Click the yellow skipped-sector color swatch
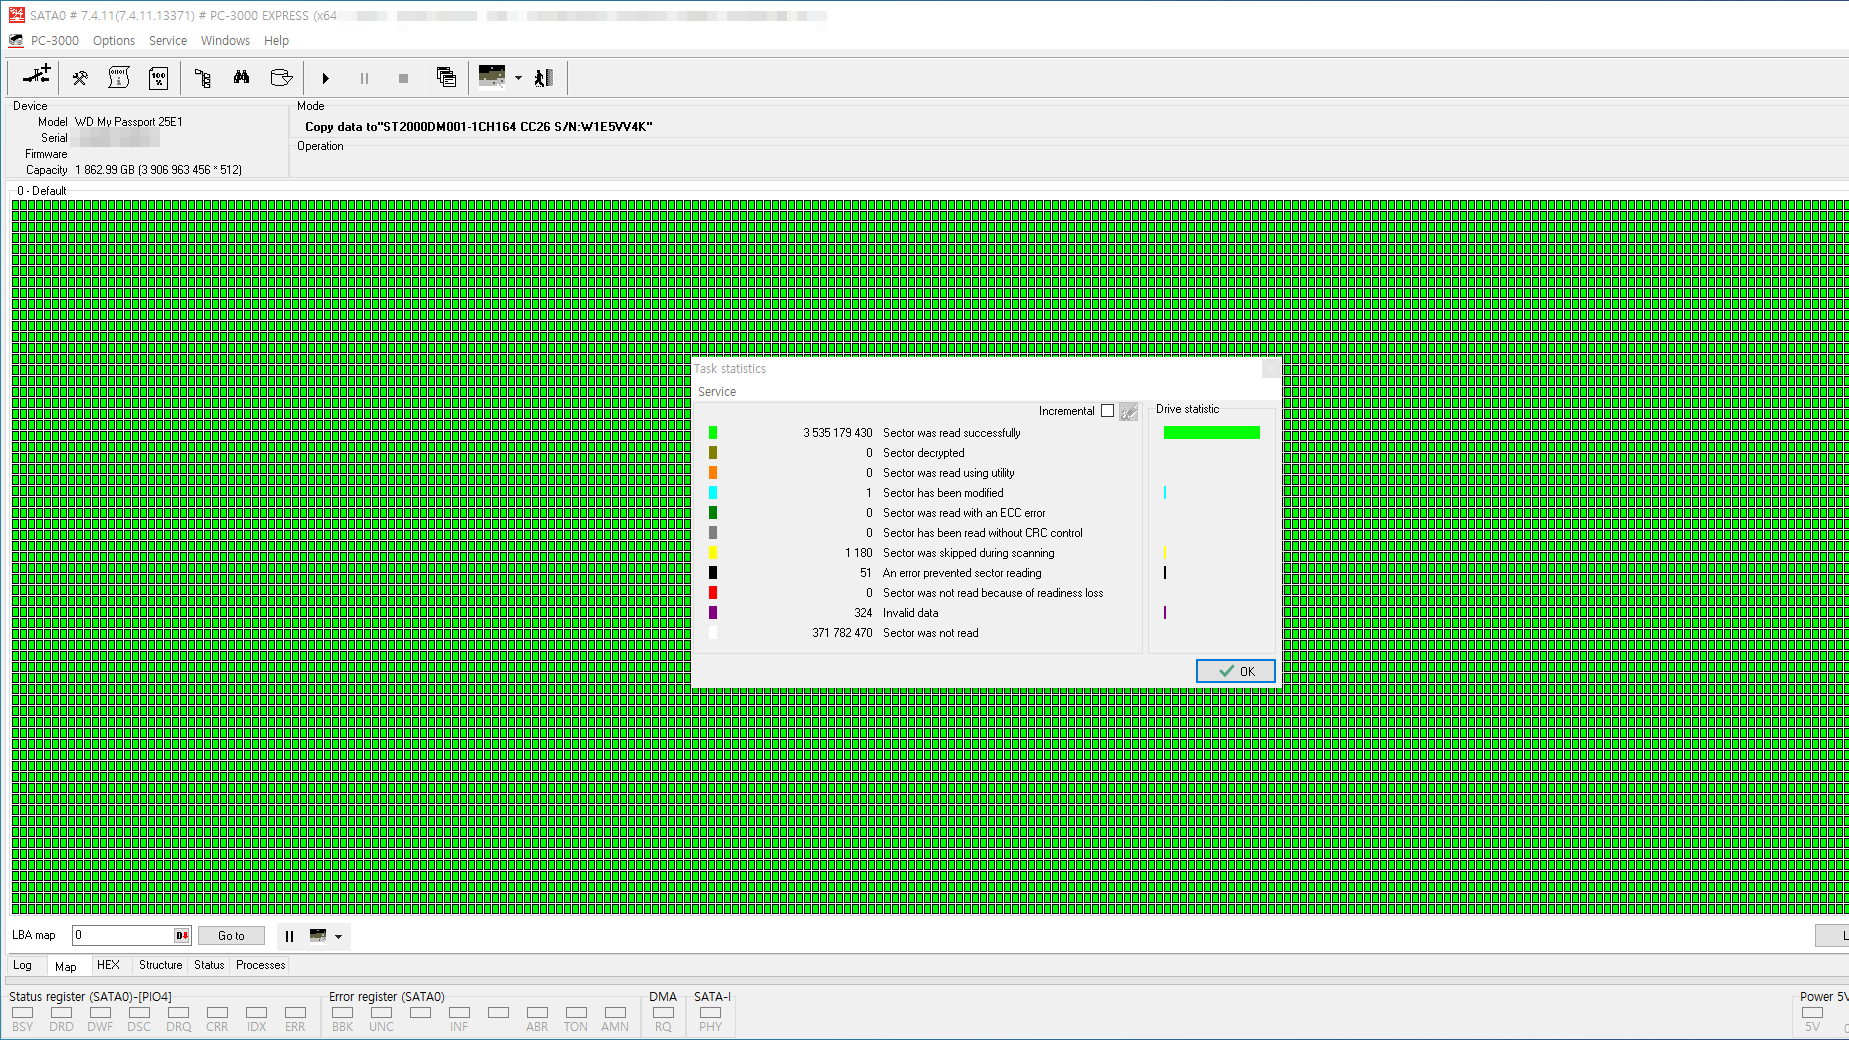Screen dimensions: 1849x1040 pyautogui.click(x=713, y=553)
